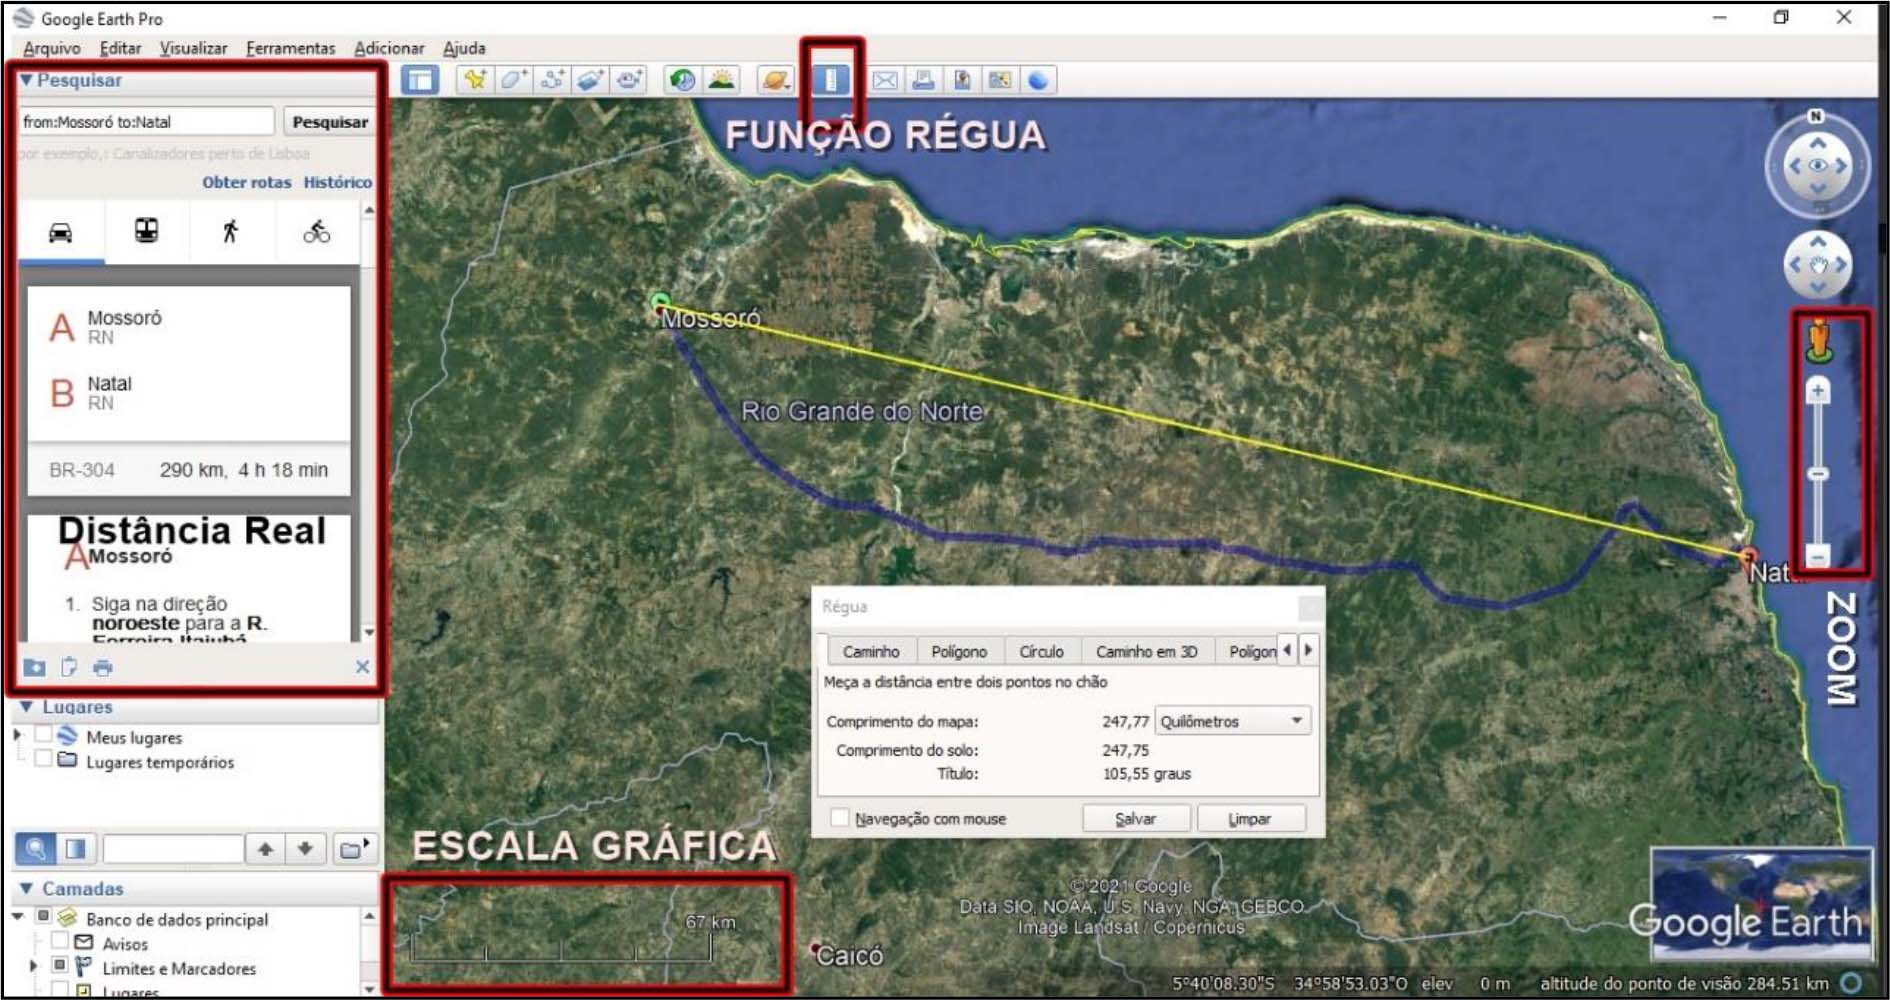This screenshot has height=1000, width=1890.
Task: Zoom in using the plus button
Action: click(x=1818, y=390)
